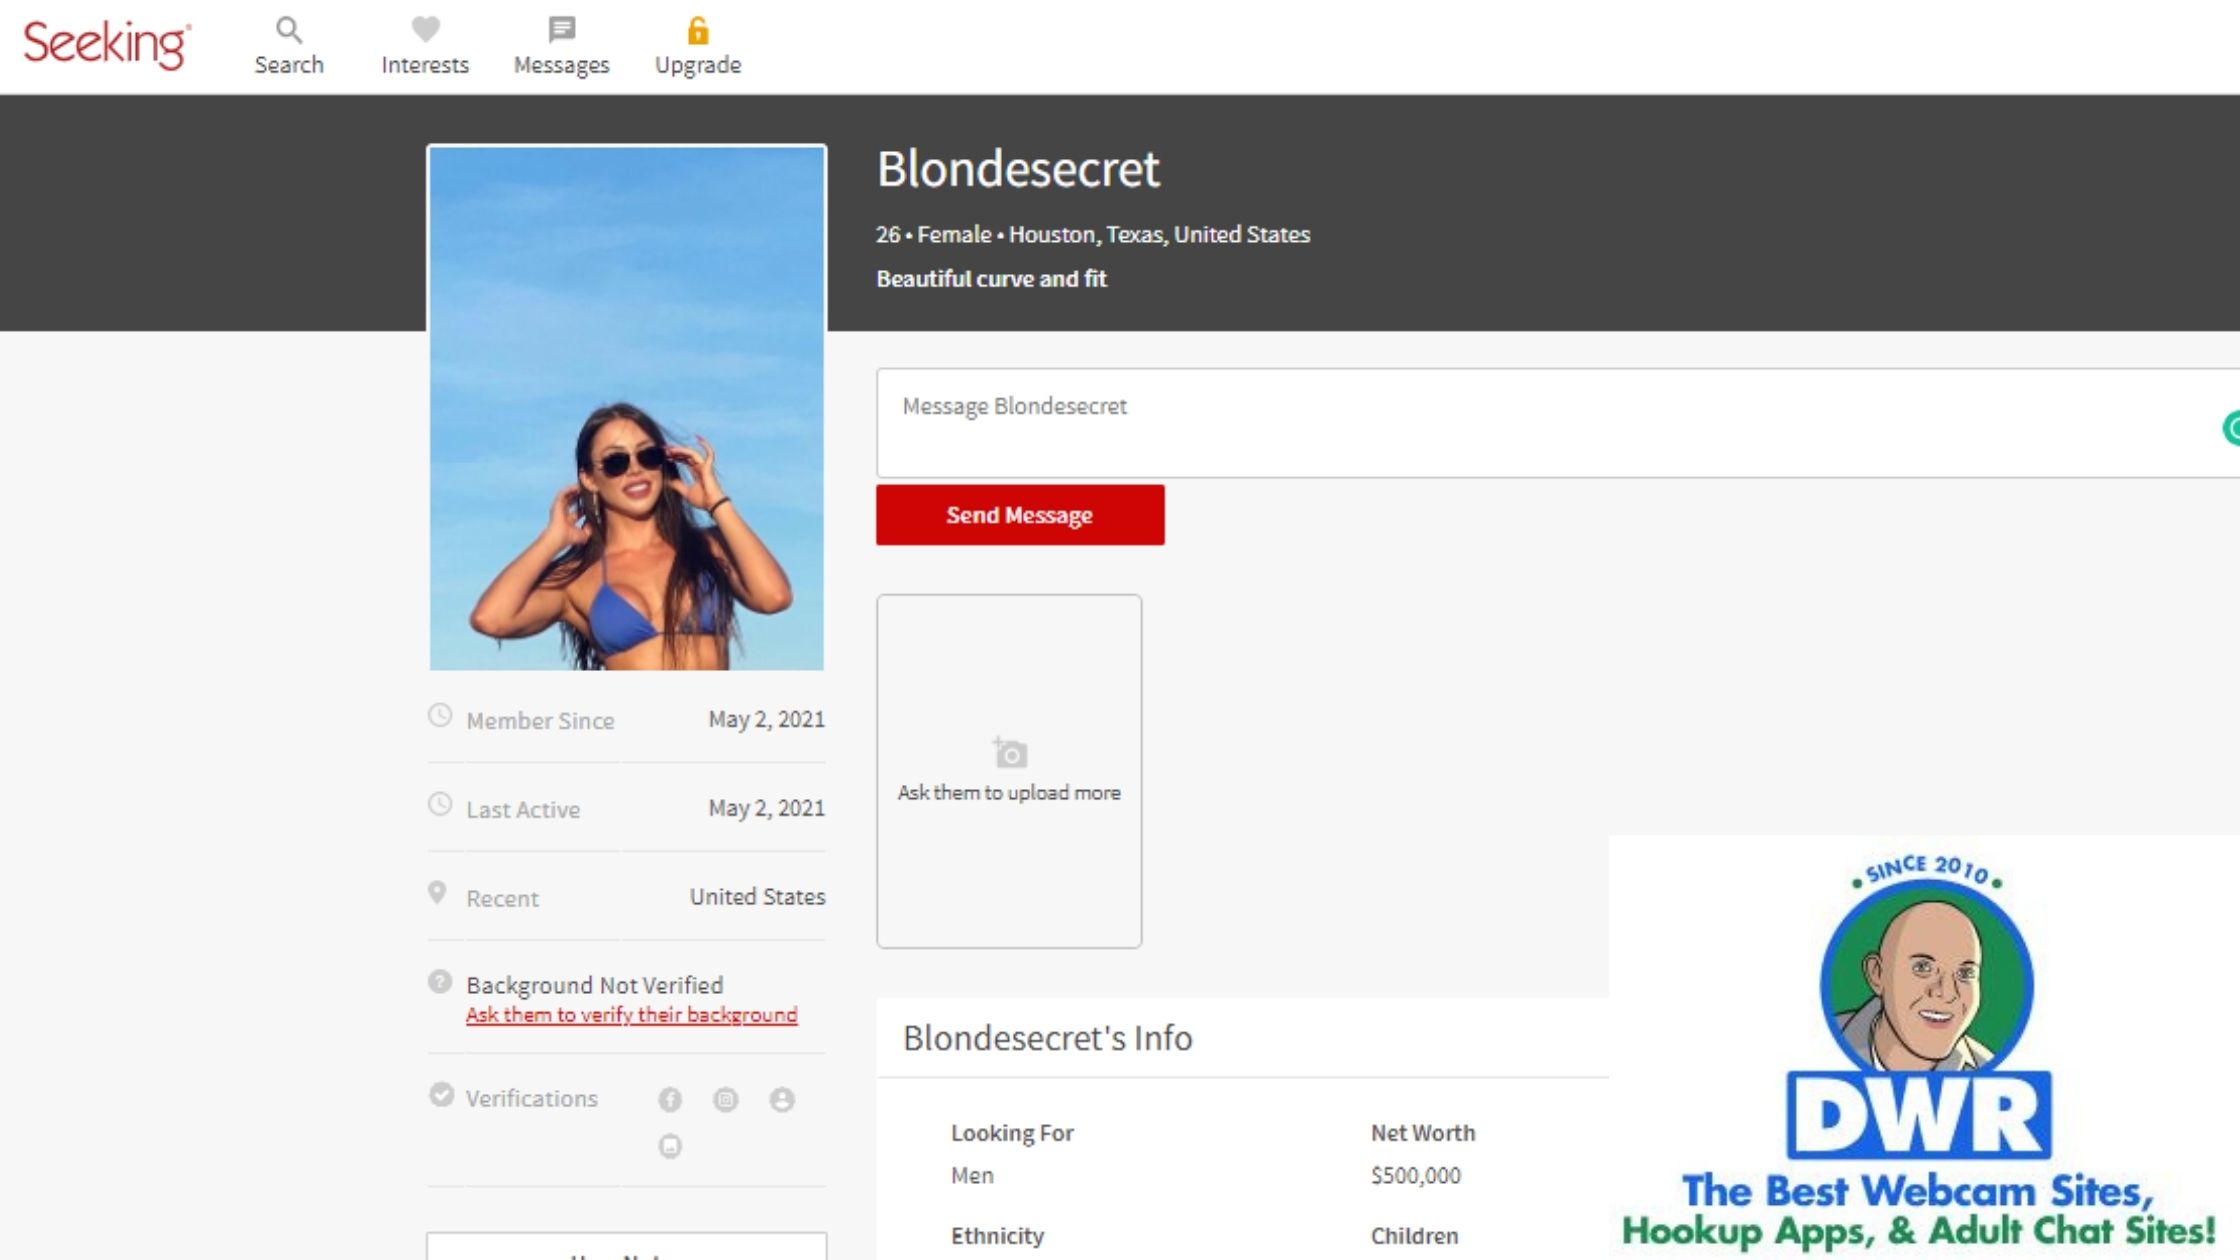The width and height of the screenshot is (2240, 1260).
Task: Go to Messages in navigation
Action: 561,47
